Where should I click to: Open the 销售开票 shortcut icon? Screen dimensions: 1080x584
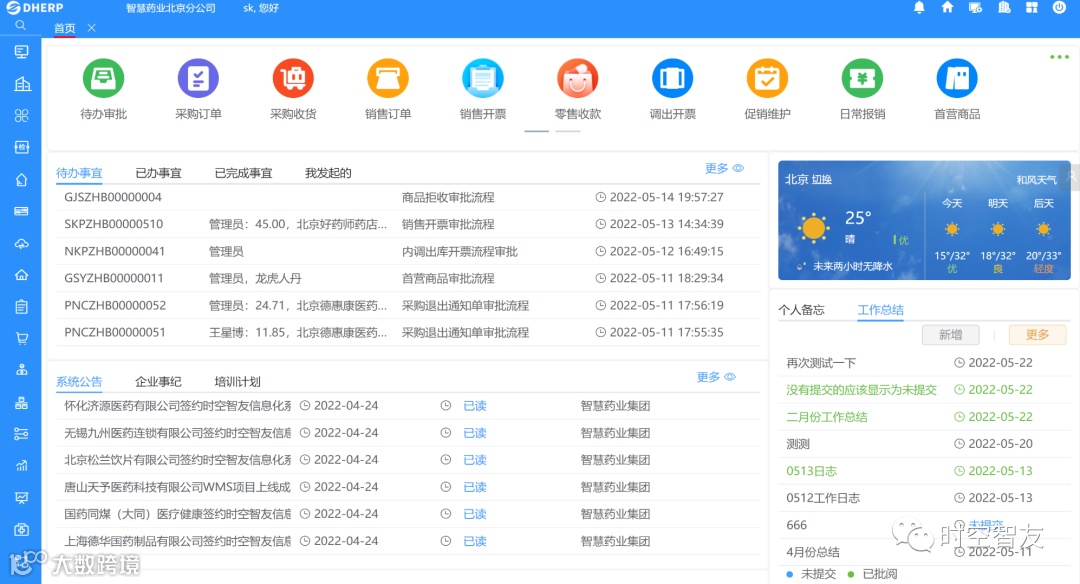click(483, 78)
